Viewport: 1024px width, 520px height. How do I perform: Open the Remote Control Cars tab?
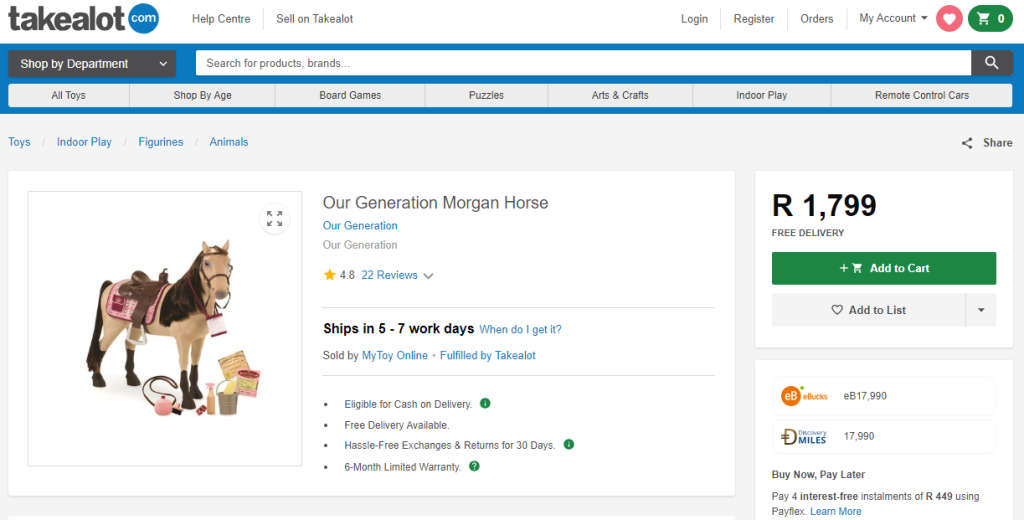(921, 95)
